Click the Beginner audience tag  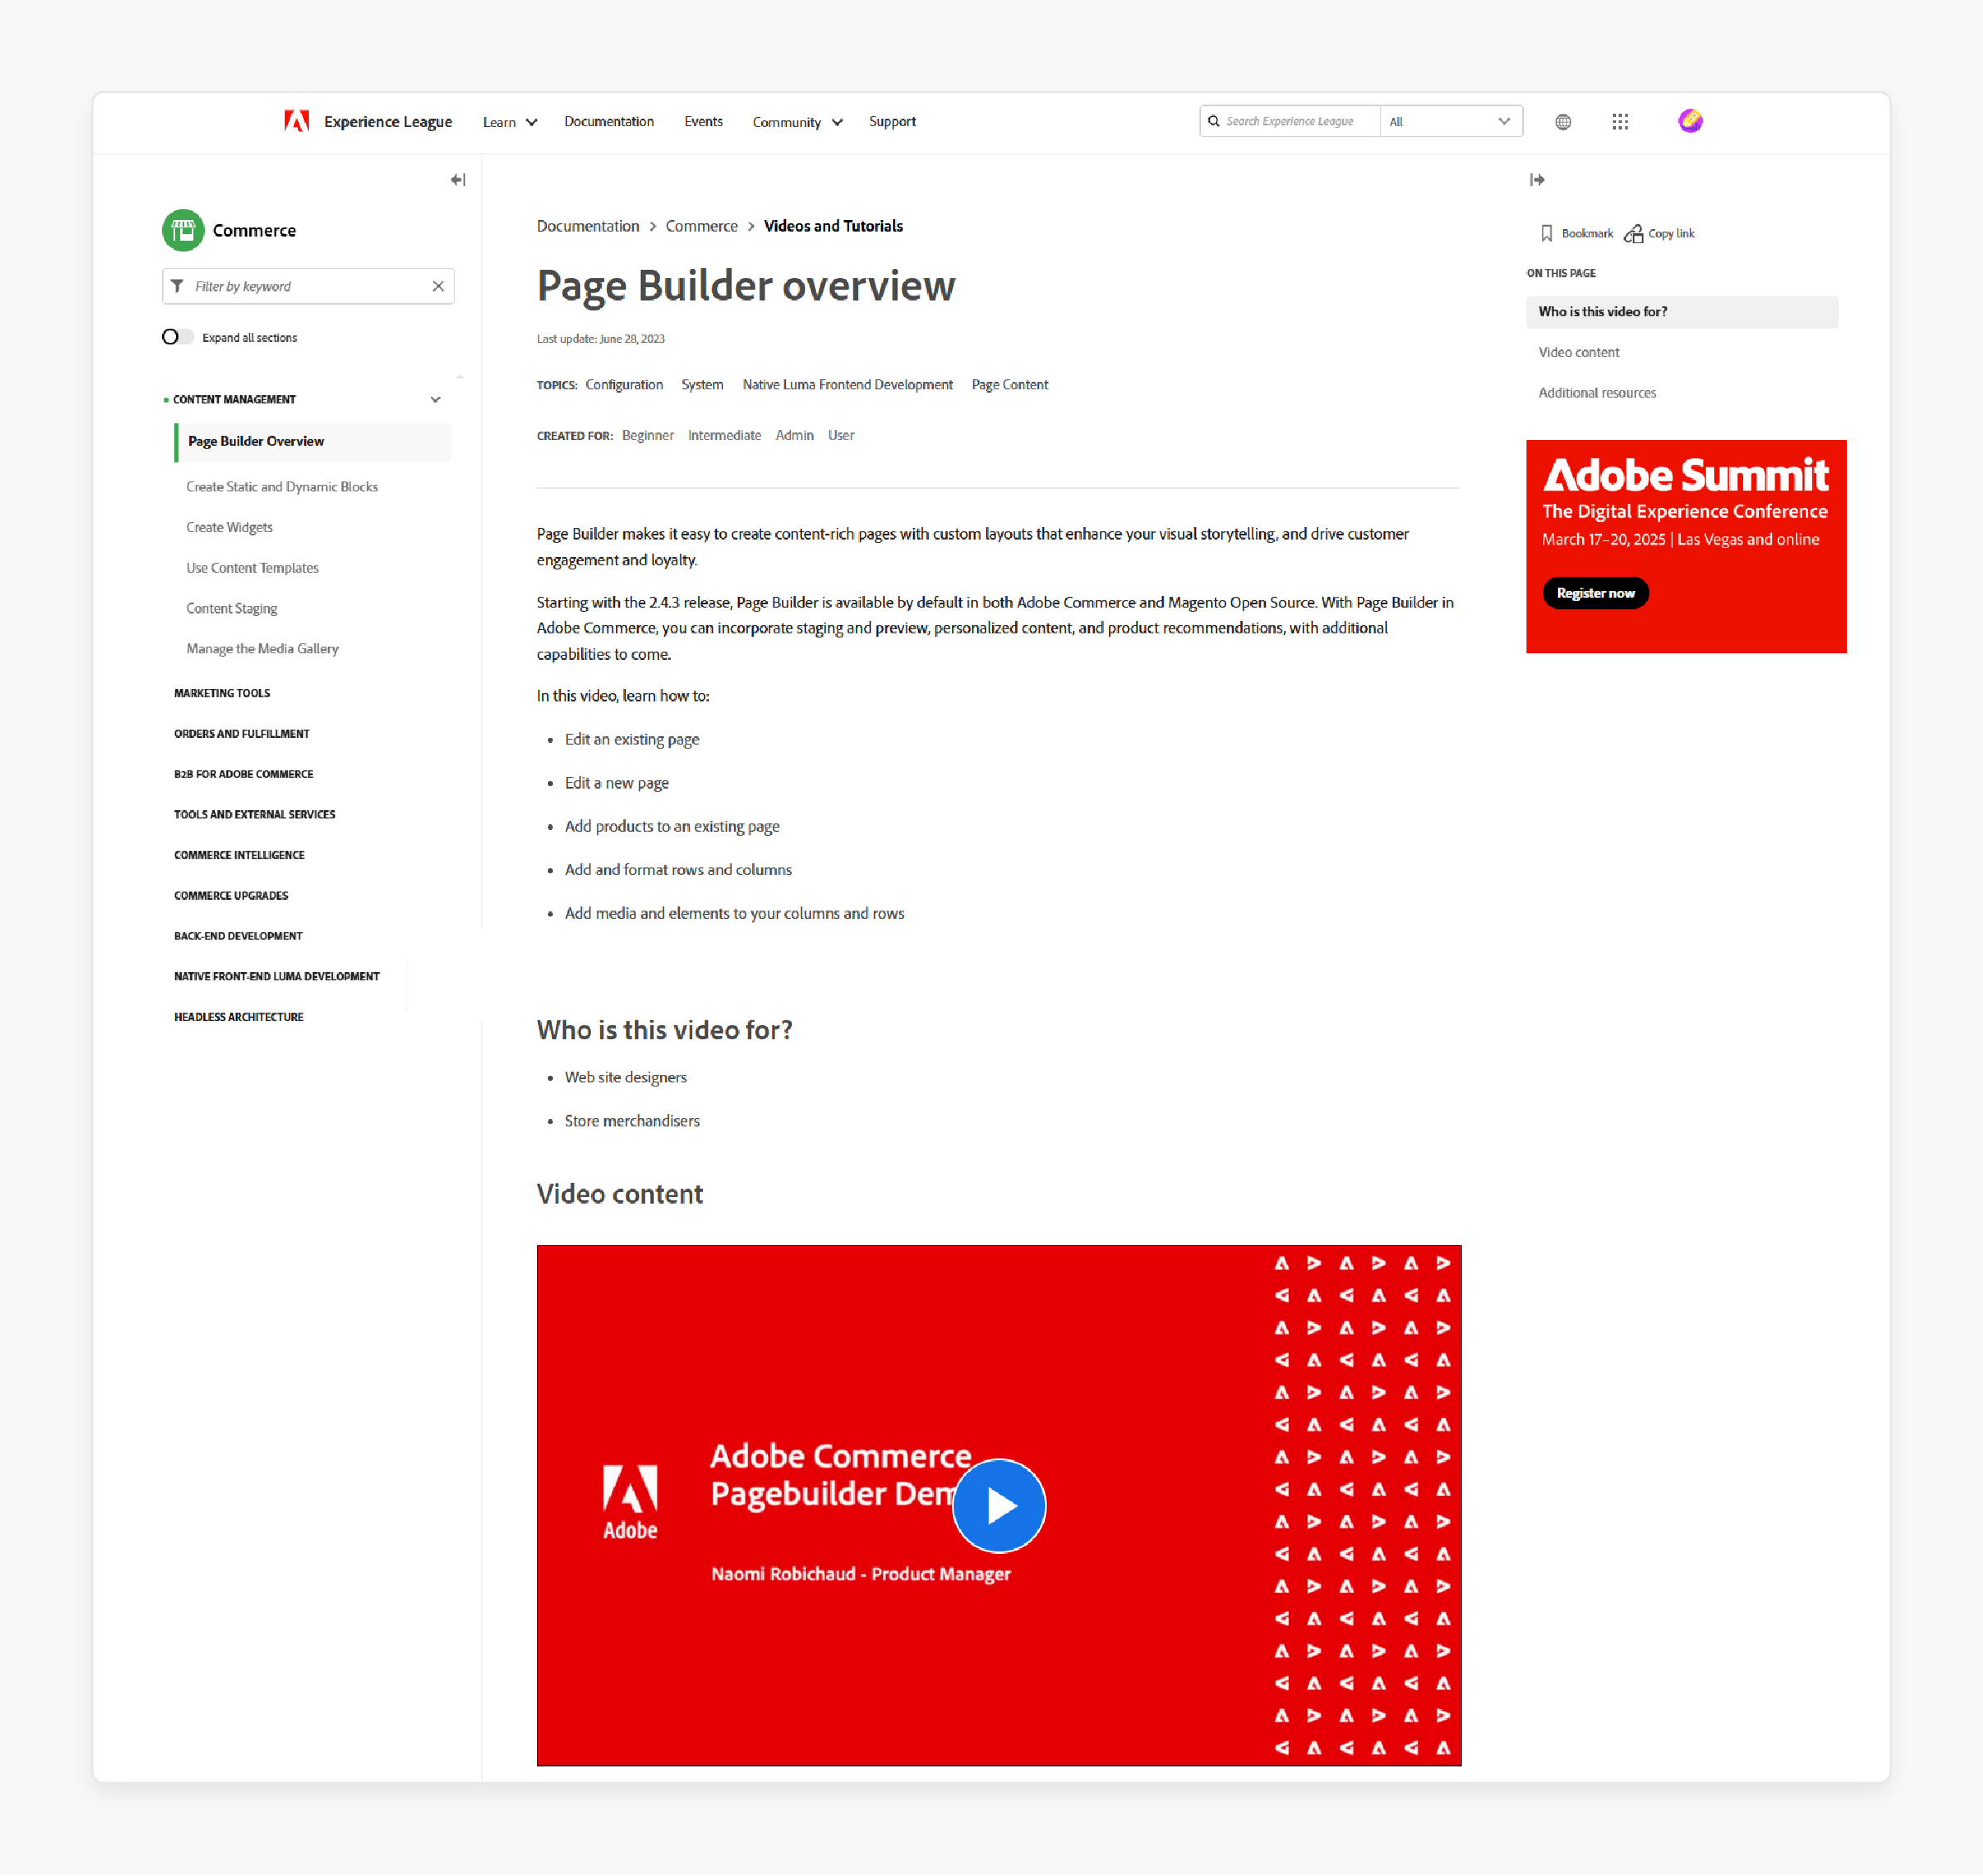coord(648,436)
